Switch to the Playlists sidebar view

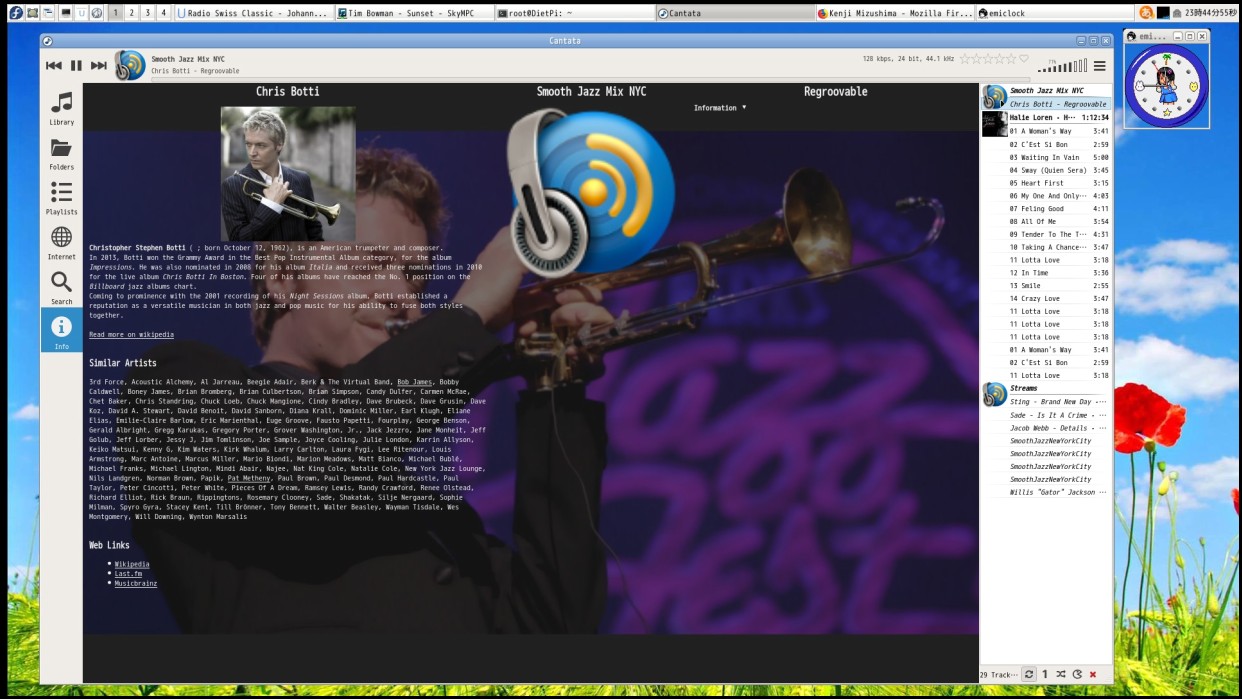click(x=61, y=197)
